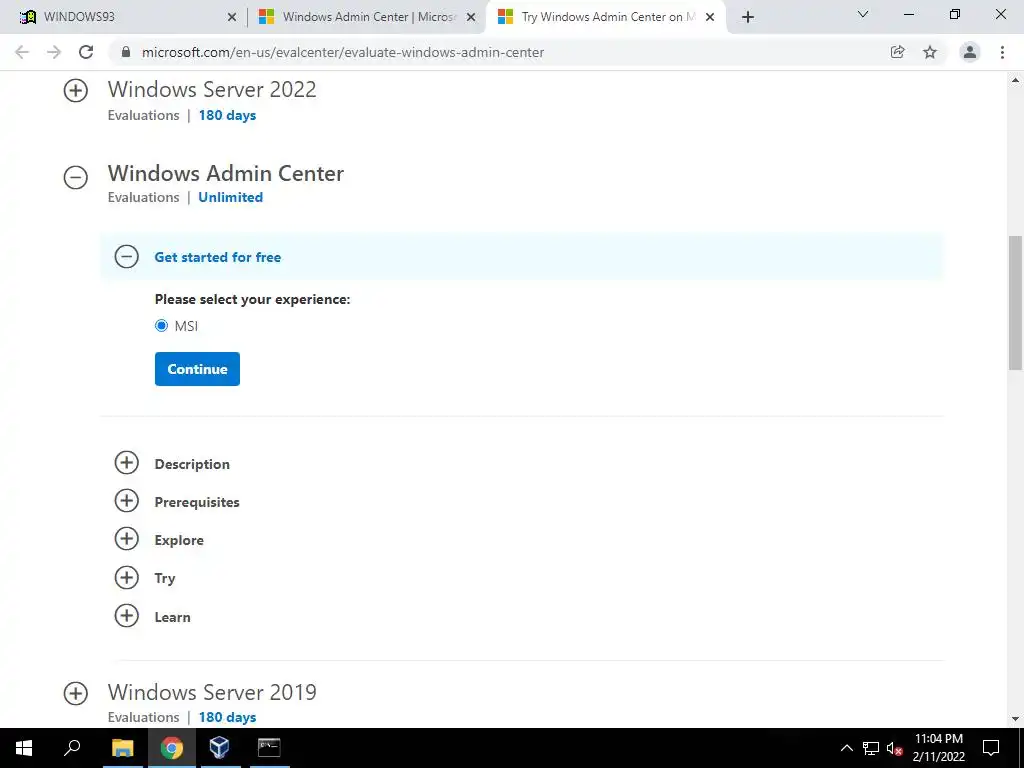
Task: Collapse the Get started for free panel
Action: 127,256
